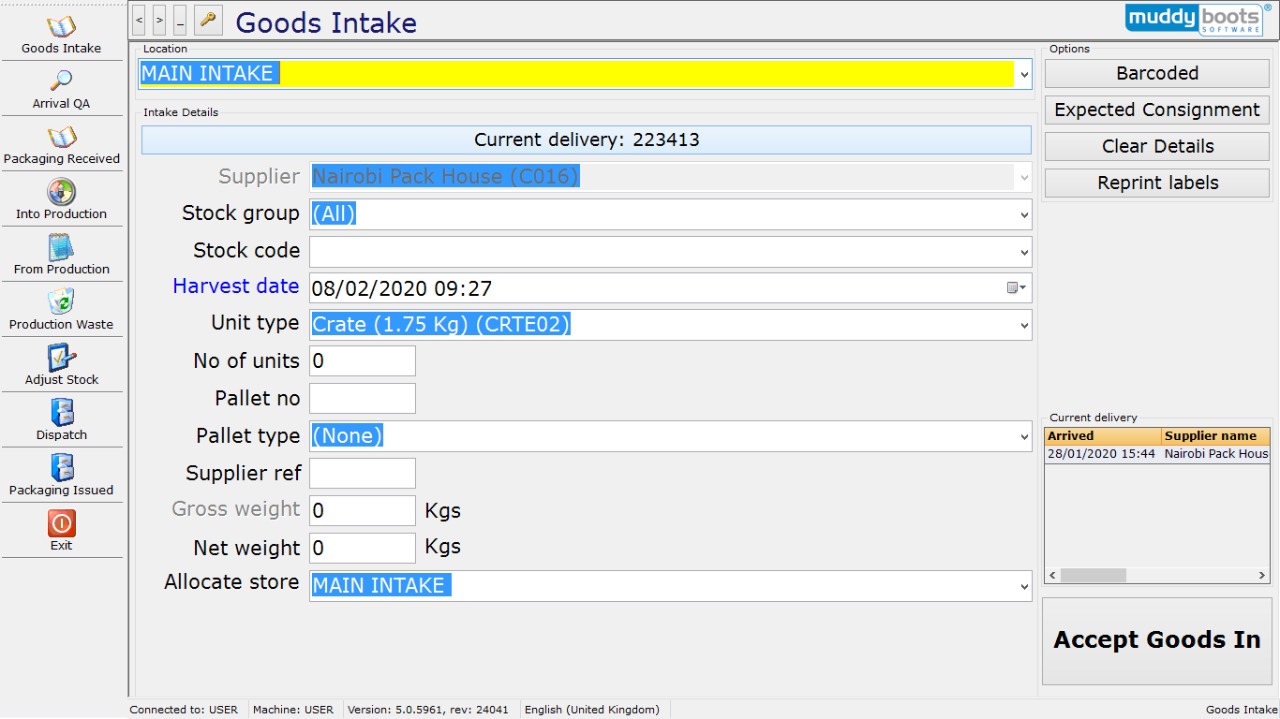Click the key icon in toolbar
The width and height of the screenshot is (1280, 719).
208,19
